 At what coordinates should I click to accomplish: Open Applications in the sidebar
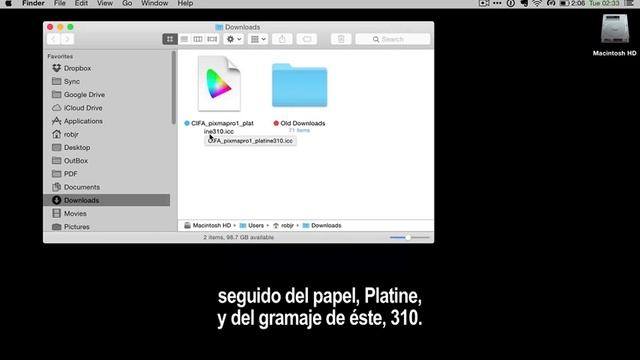(107, 121)
